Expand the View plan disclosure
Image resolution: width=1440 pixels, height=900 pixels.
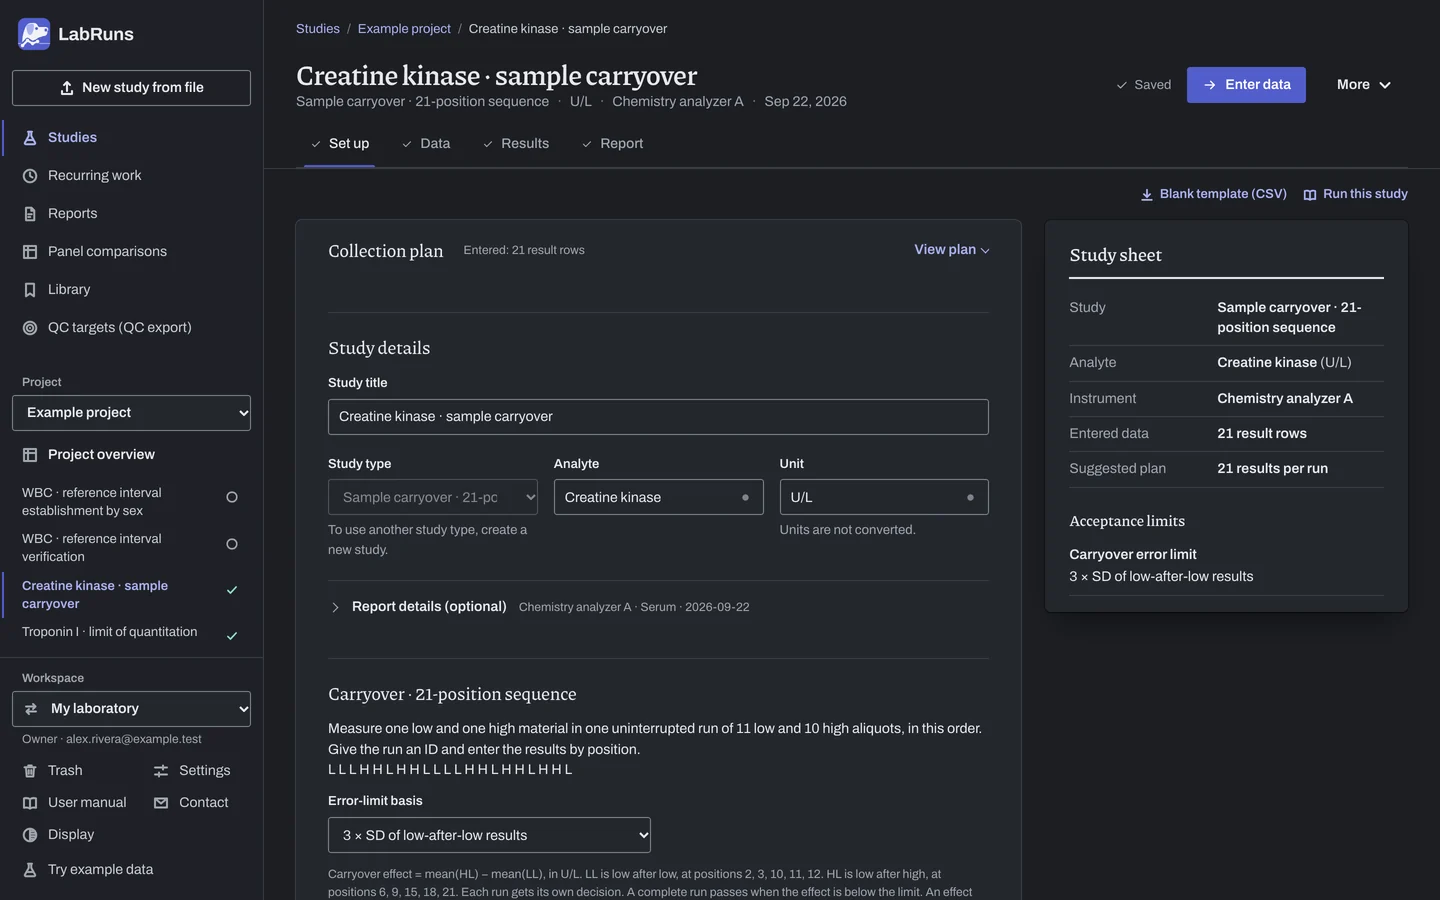click(x=951, y=250)
